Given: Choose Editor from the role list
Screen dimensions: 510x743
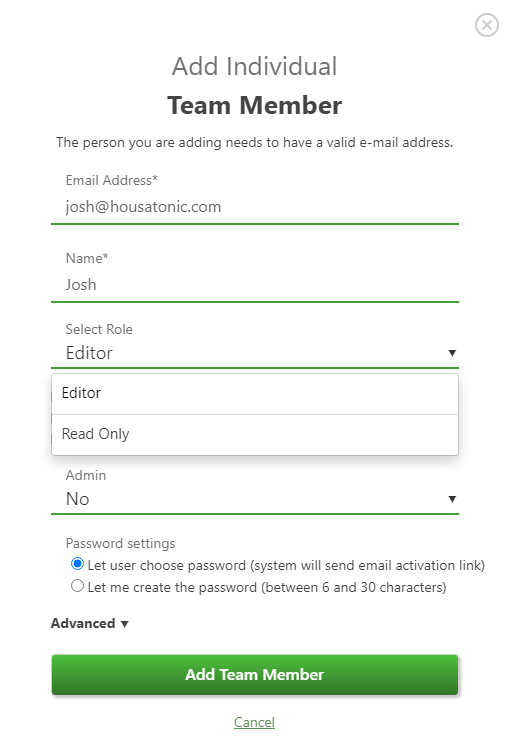Looking at the screenshot, I should [x=255, y=394].
